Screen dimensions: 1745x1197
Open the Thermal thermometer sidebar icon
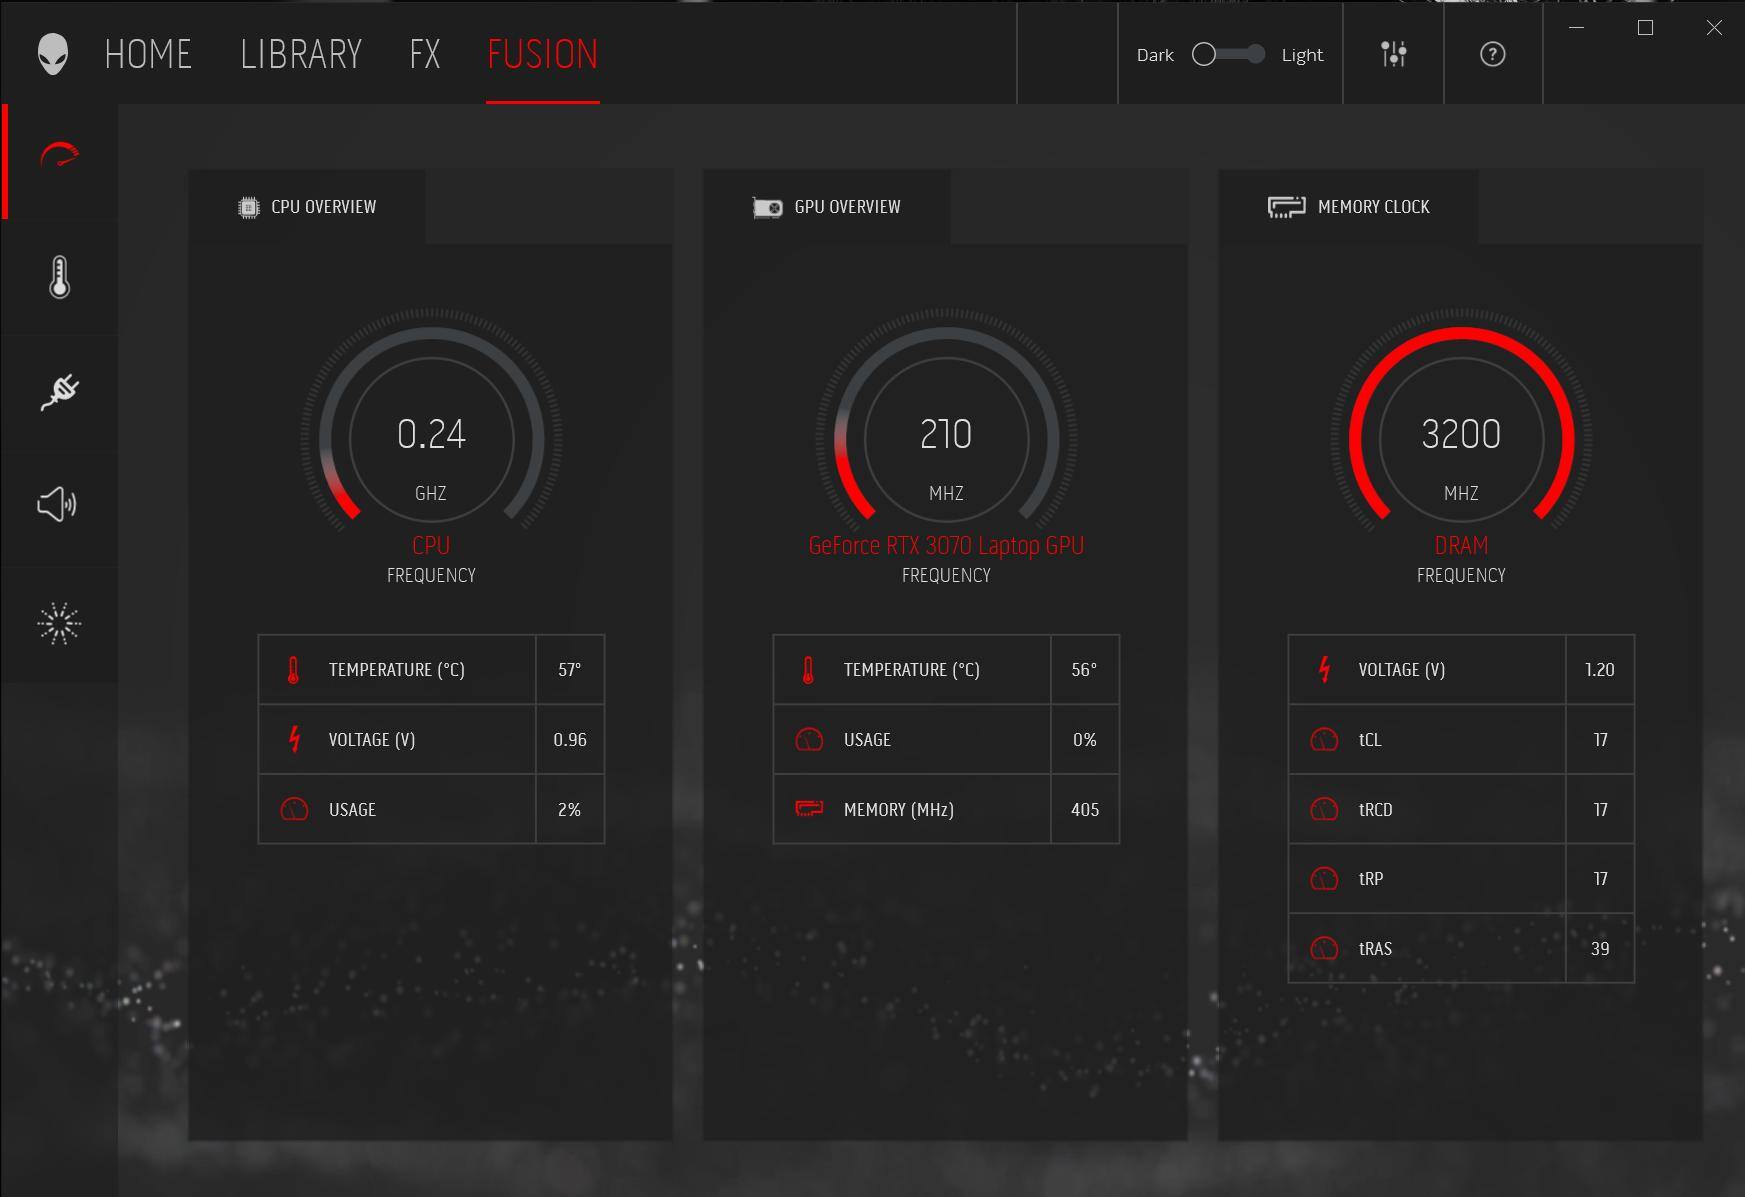click(x=59, y=277)
